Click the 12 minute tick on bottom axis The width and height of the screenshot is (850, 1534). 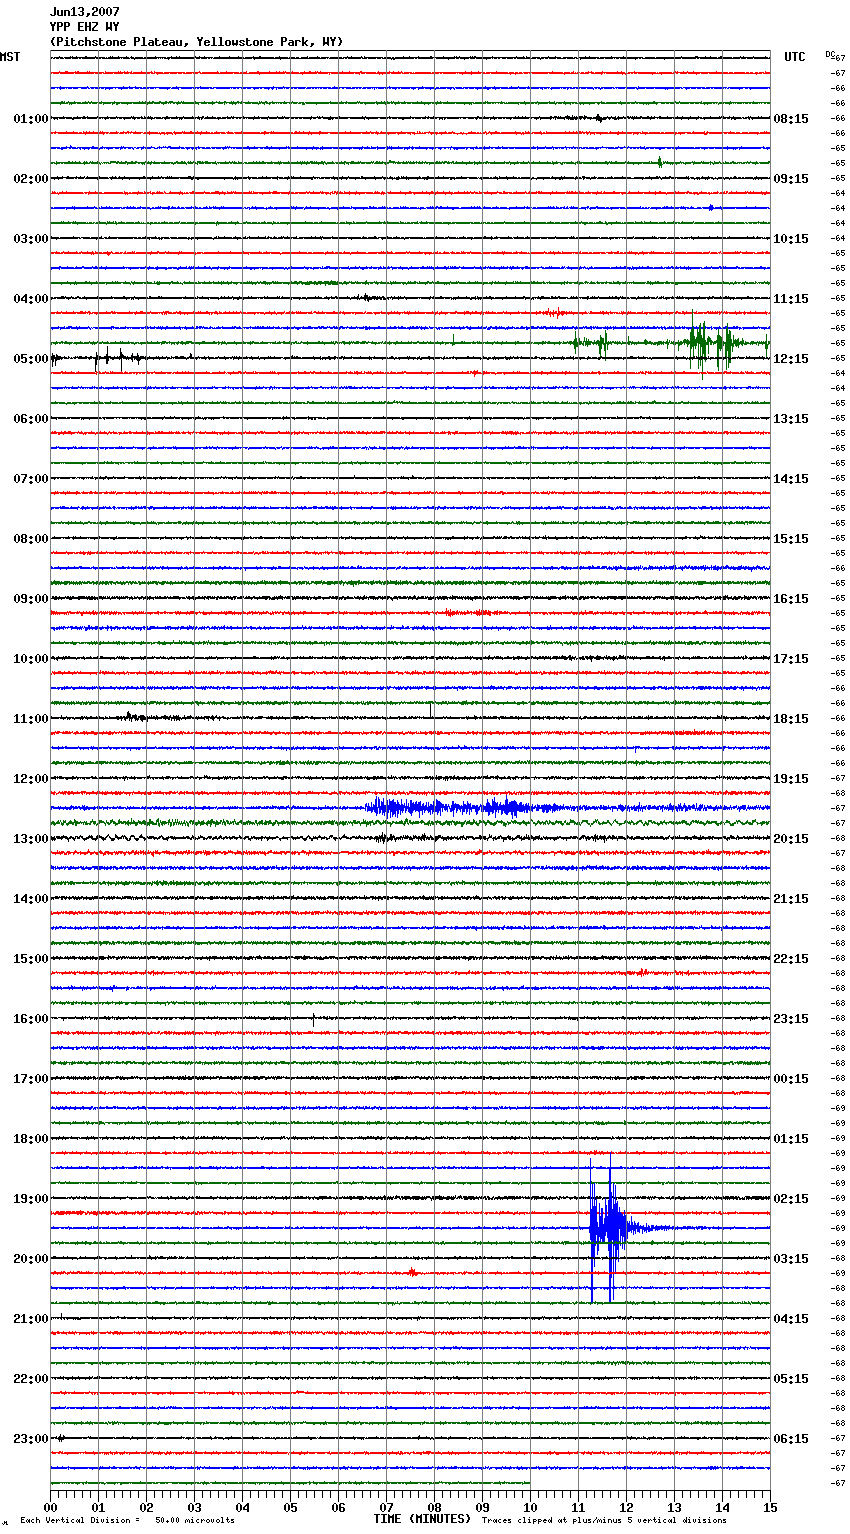626,1508
